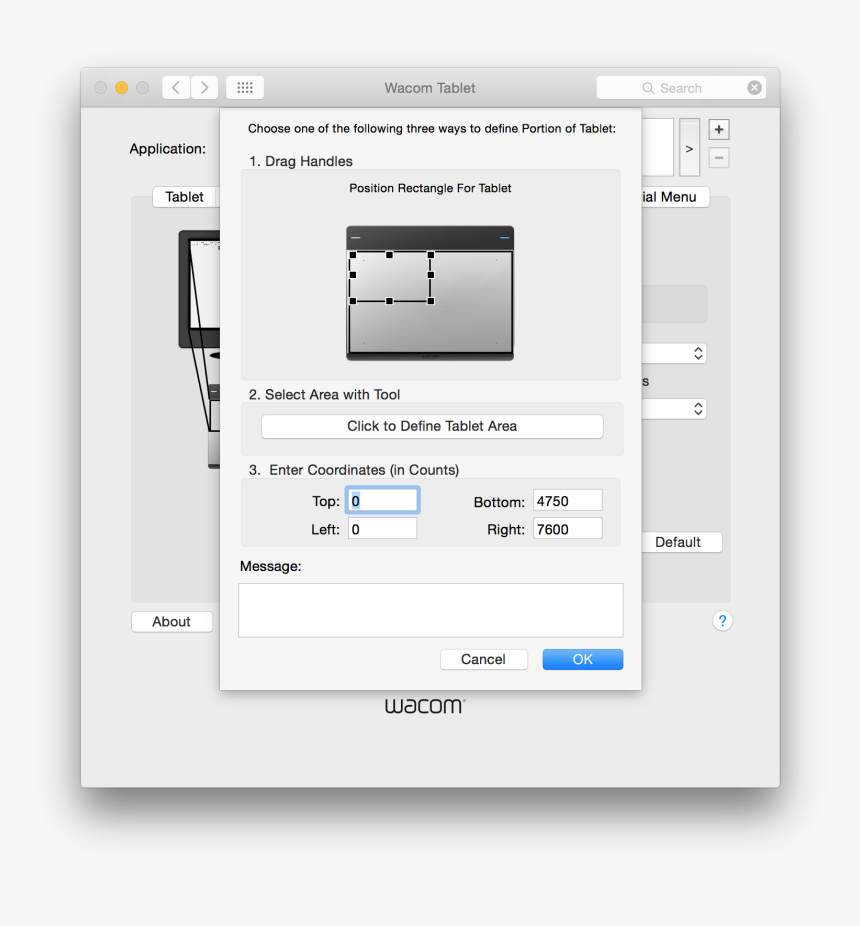Focus the Bottom coordinate field showing 4750
The height and width of the screenshot is (926, 860).
pos(568,501)
